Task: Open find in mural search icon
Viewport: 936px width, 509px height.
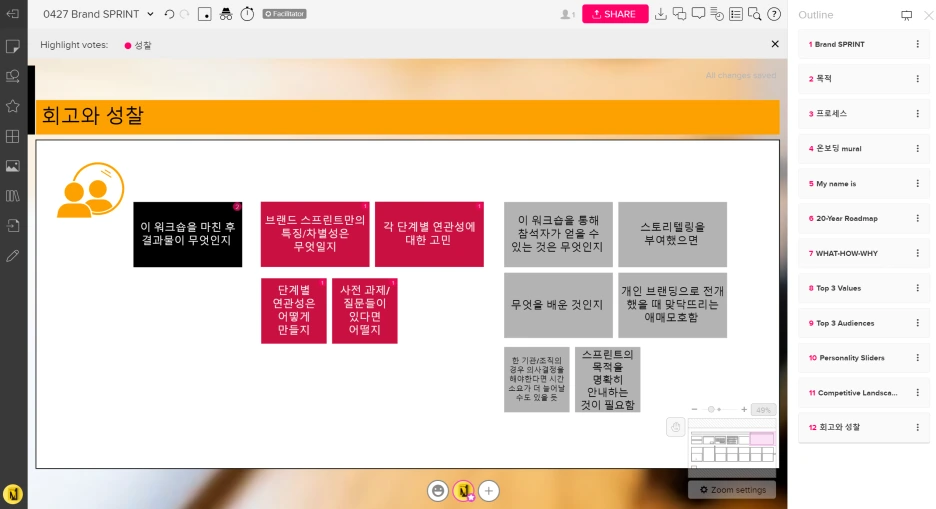Action: point(755,14)
